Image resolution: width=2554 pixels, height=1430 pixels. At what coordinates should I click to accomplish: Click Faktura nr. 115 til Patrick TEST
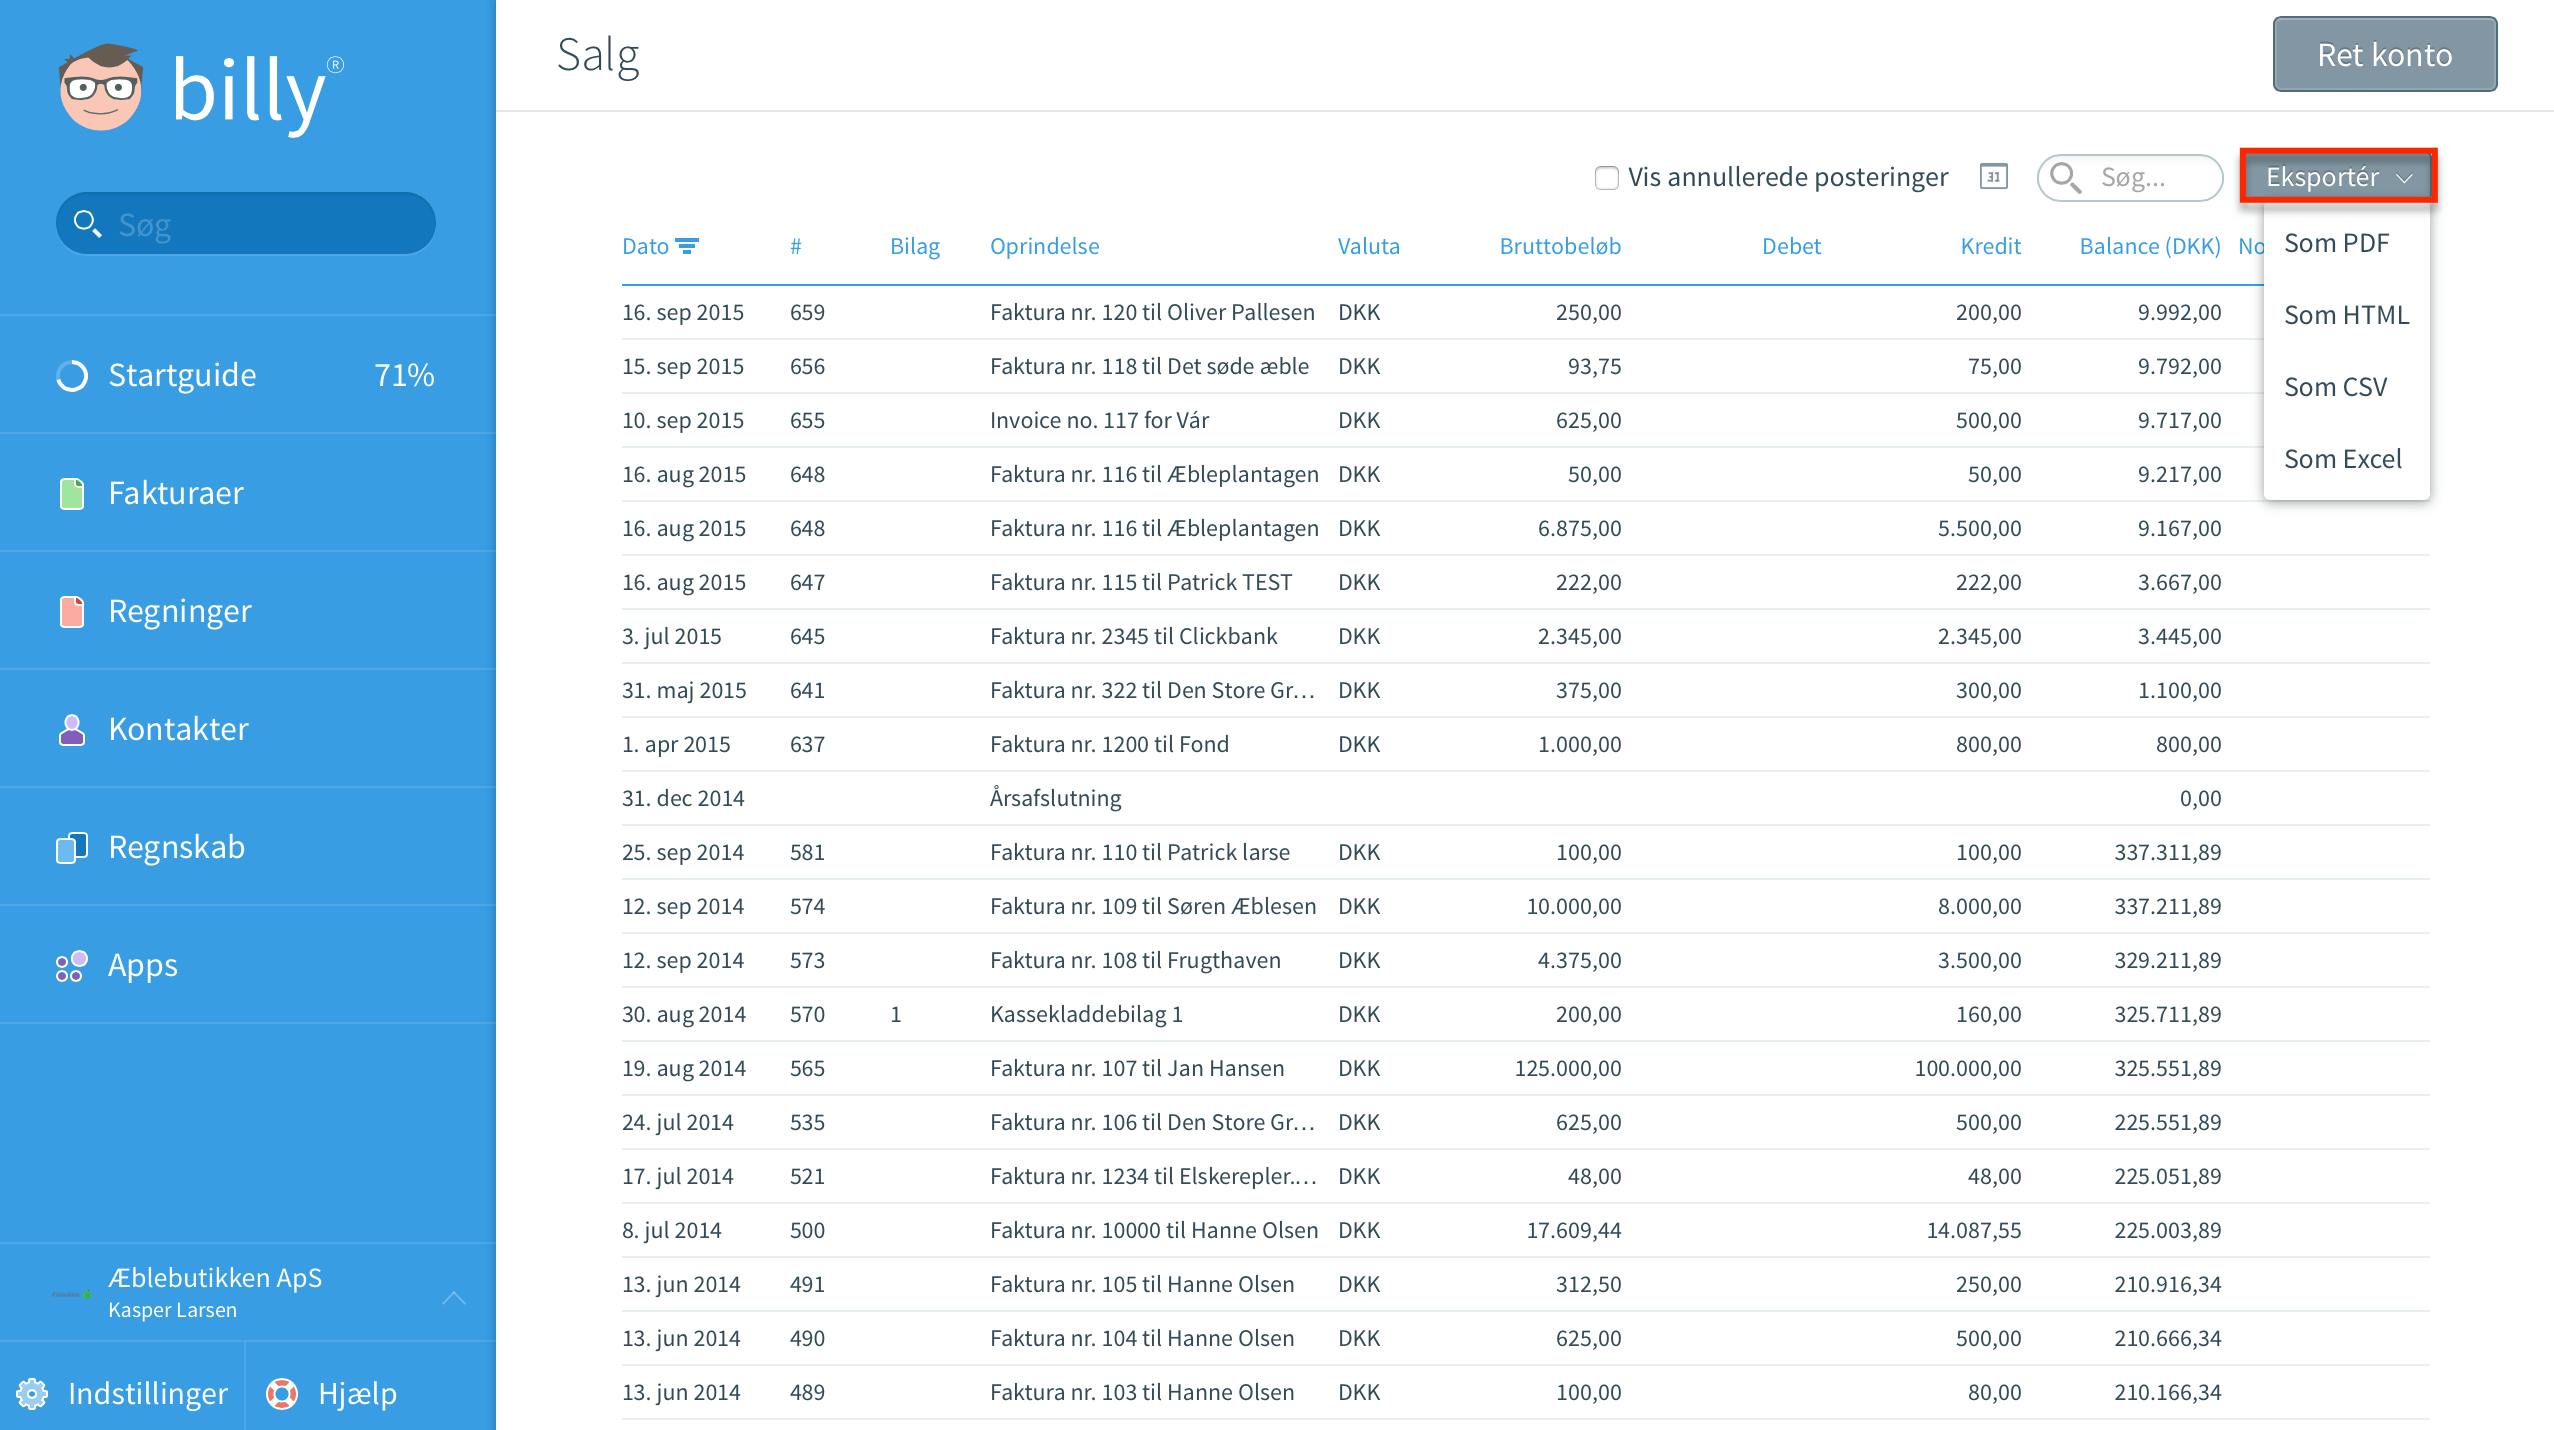tap(1141, 582)
